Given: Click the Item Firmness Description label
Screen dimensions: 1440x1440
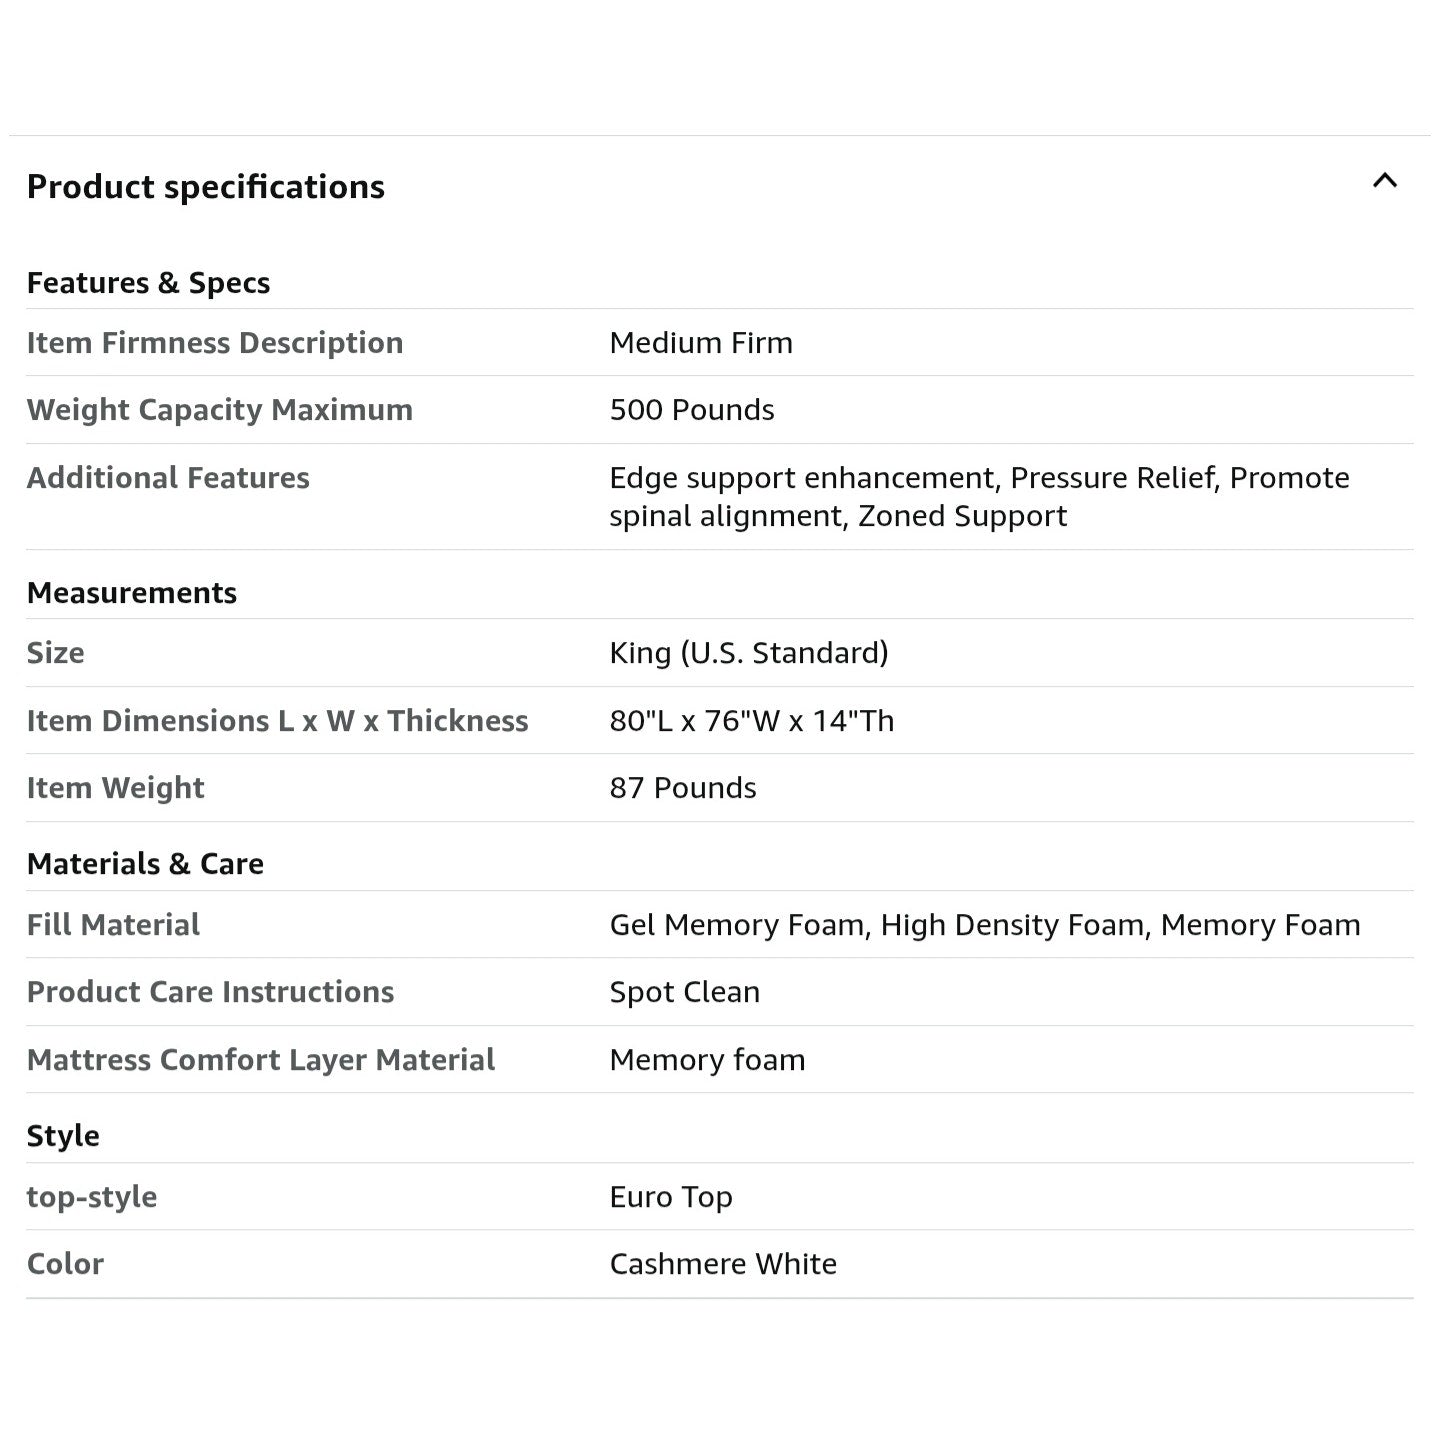Looking at the screenshot, I should [x=215, y=343].
